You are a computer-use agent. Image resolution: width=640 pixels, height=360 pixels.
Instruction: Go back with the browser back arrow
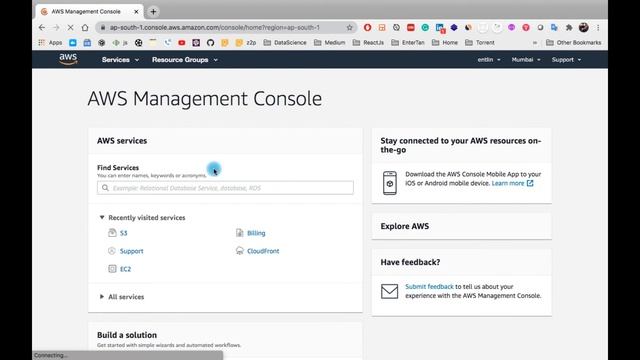point(42,27)
